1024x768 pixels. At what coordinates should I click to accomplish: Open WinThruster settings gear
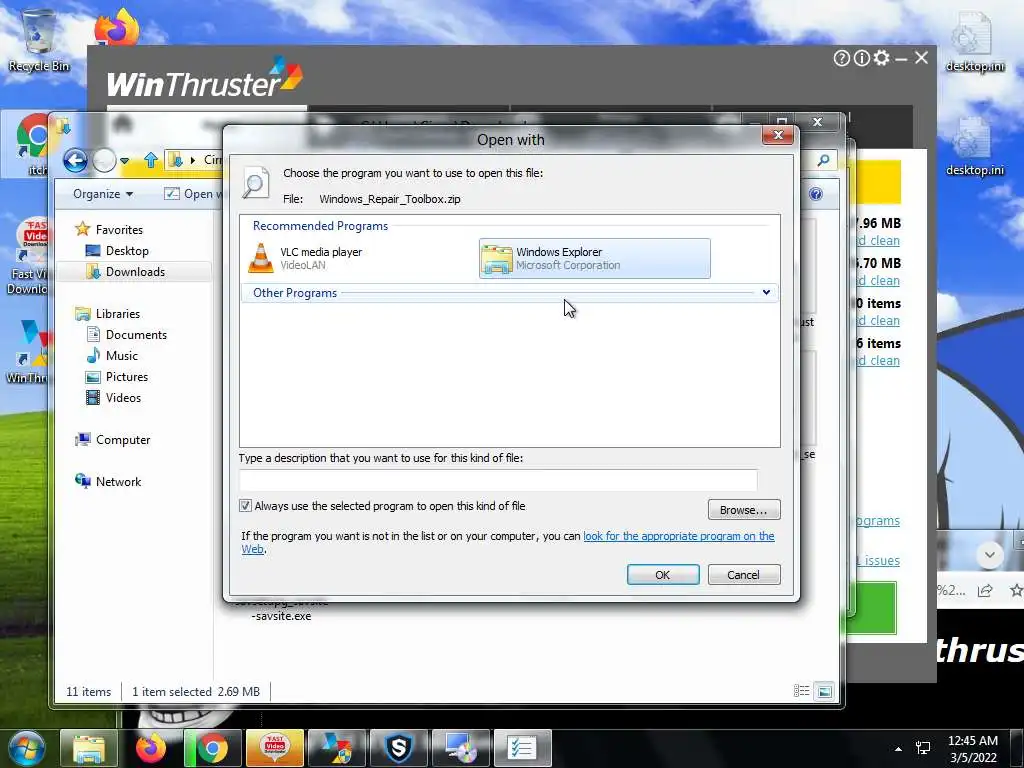coord(881,58)
